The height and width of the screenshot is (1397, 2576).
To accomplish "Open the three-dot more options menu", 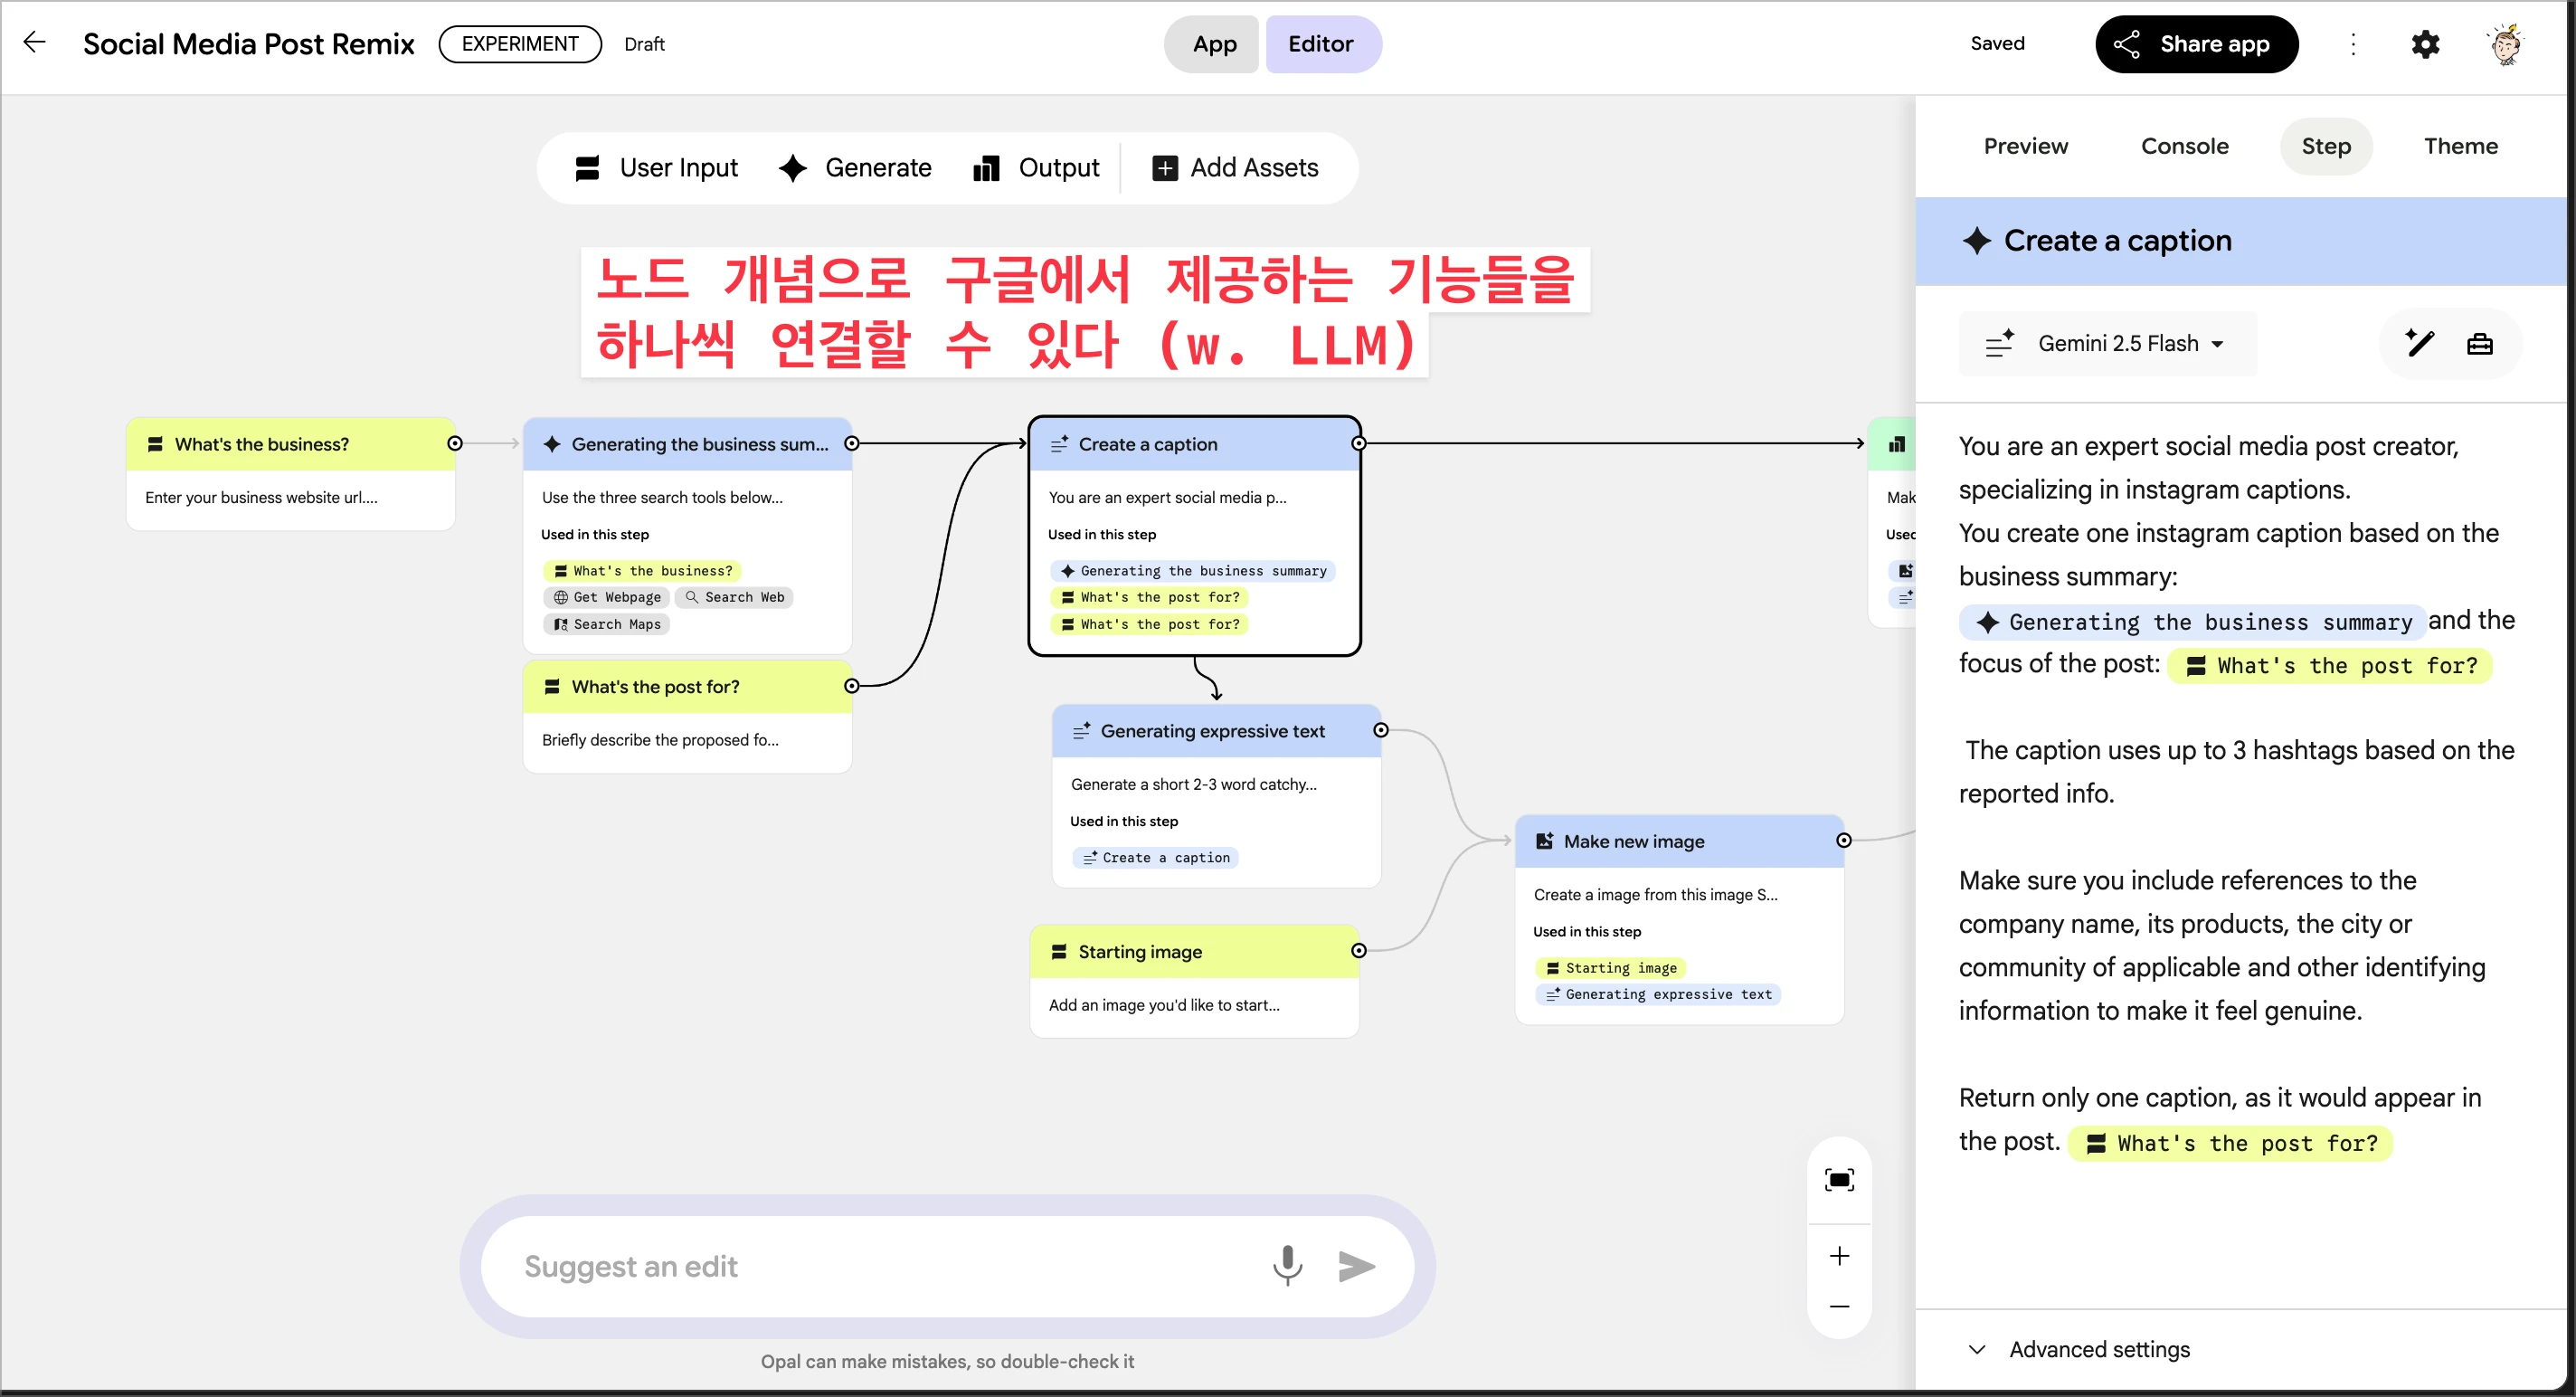I will click(x=2353, y=44).
